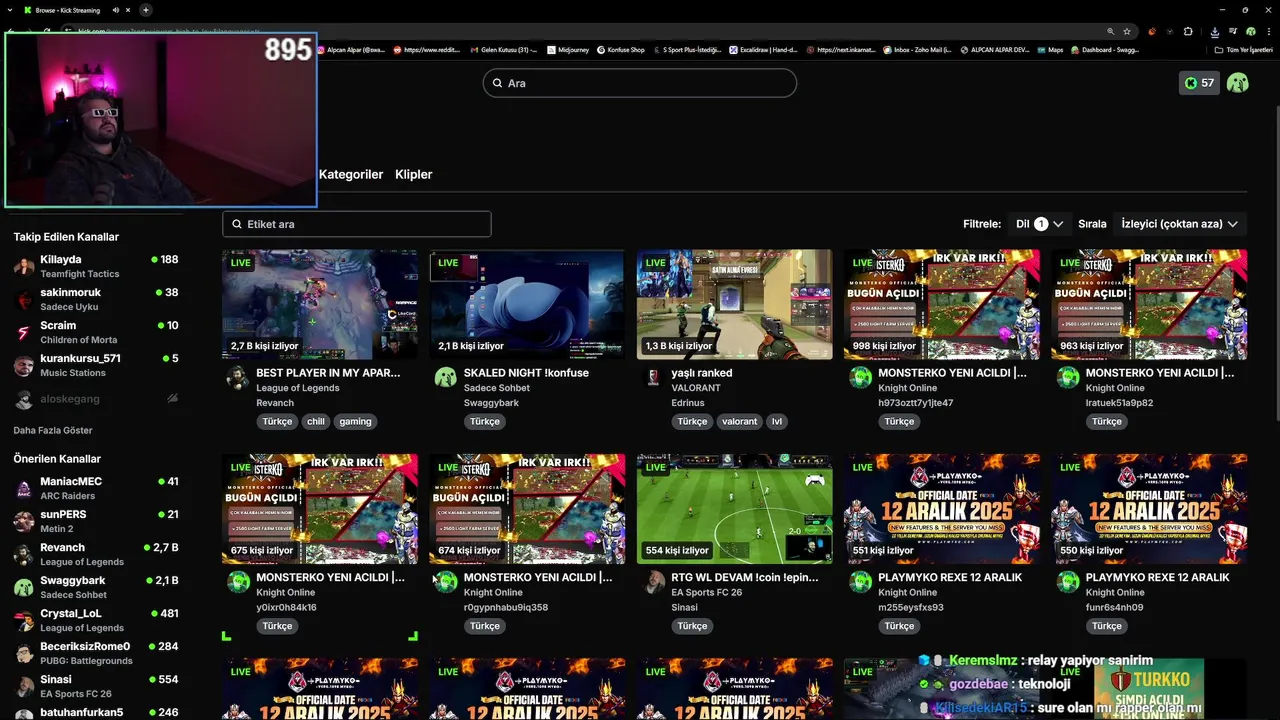Click the valorant tag under yaşlı ranked
This screenshot has height=720, width=1280.
740,422
